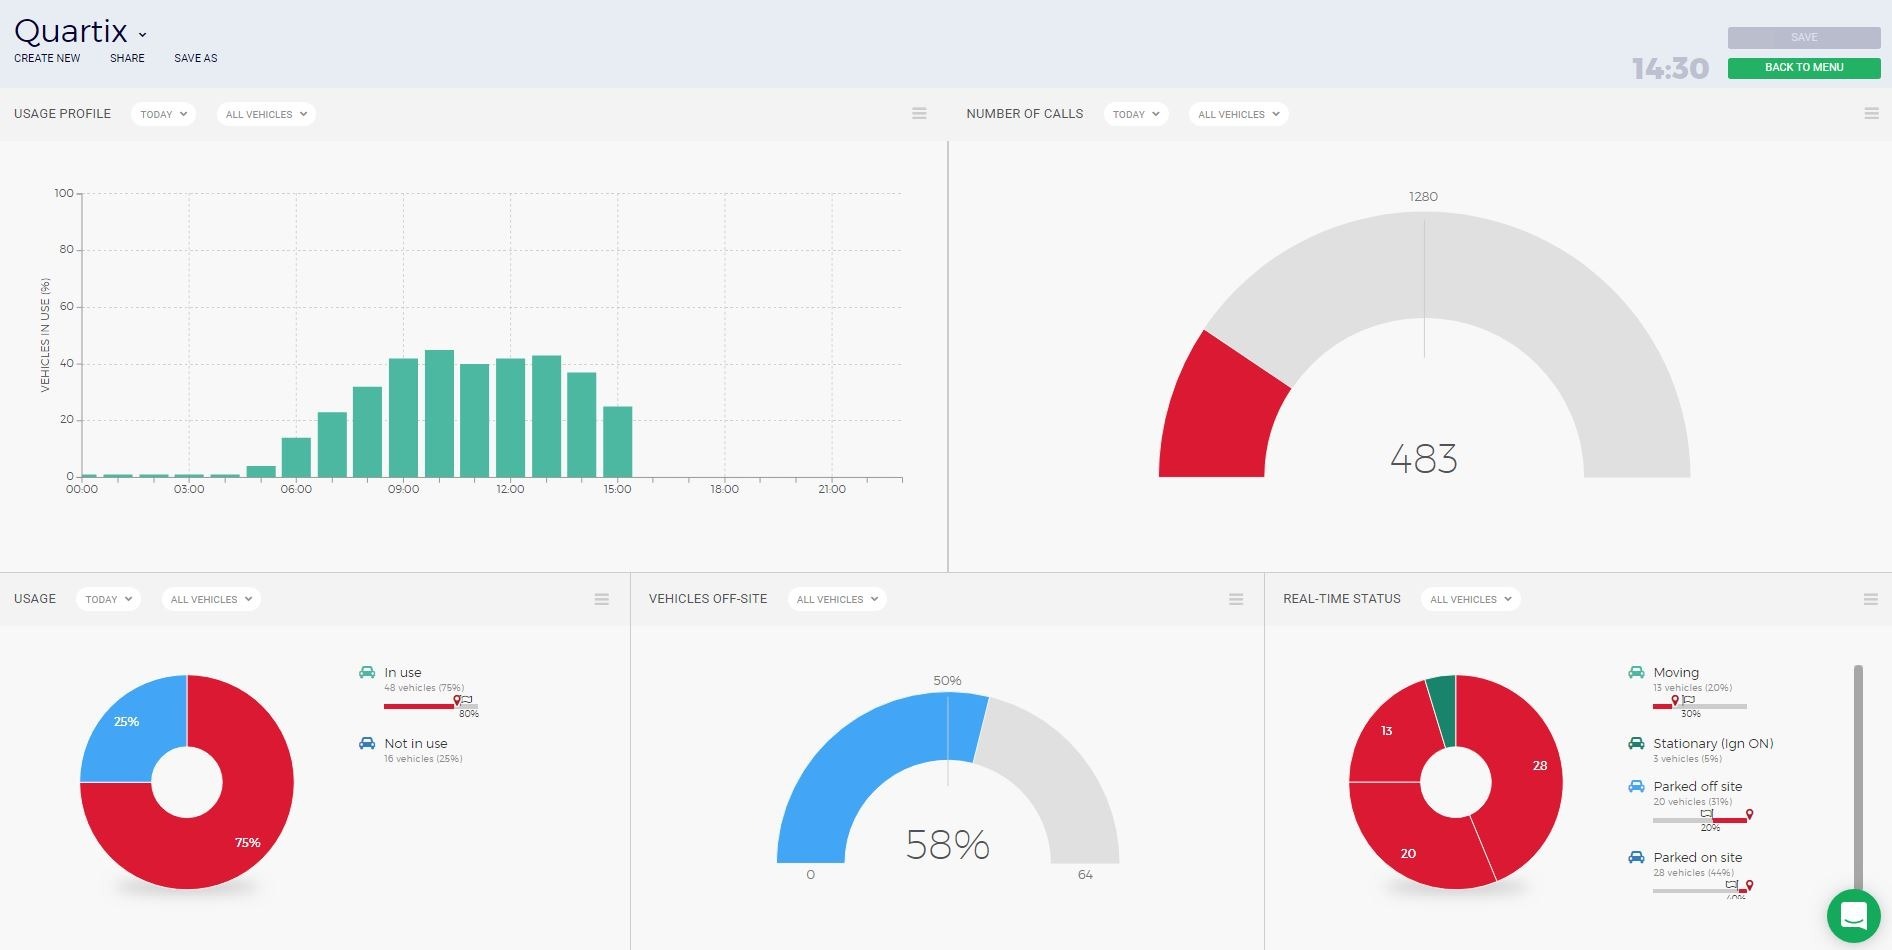Open the green chat support bubble
Image resolution: width=1892 pixels, height=950 pixels.
(x=1853, y=915)
